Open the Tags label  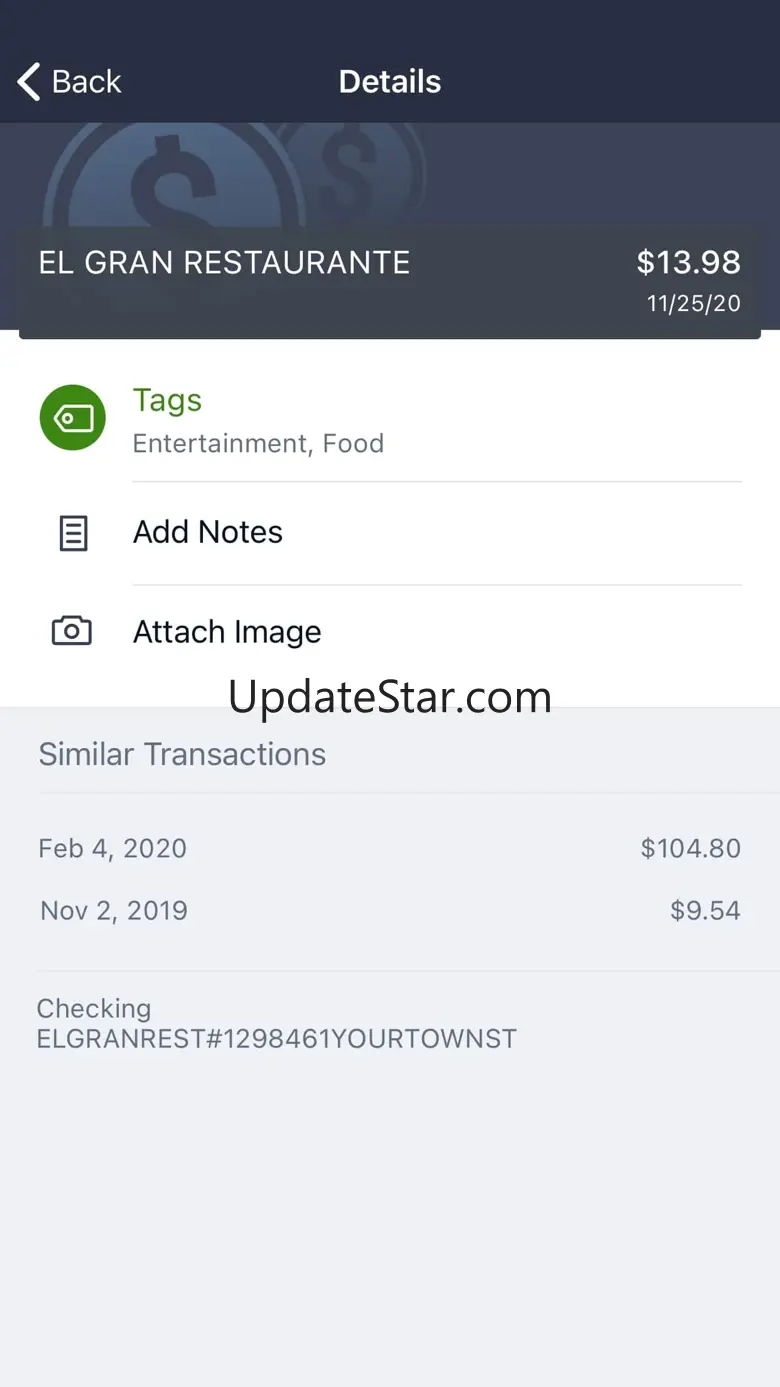tap(167, 400)
